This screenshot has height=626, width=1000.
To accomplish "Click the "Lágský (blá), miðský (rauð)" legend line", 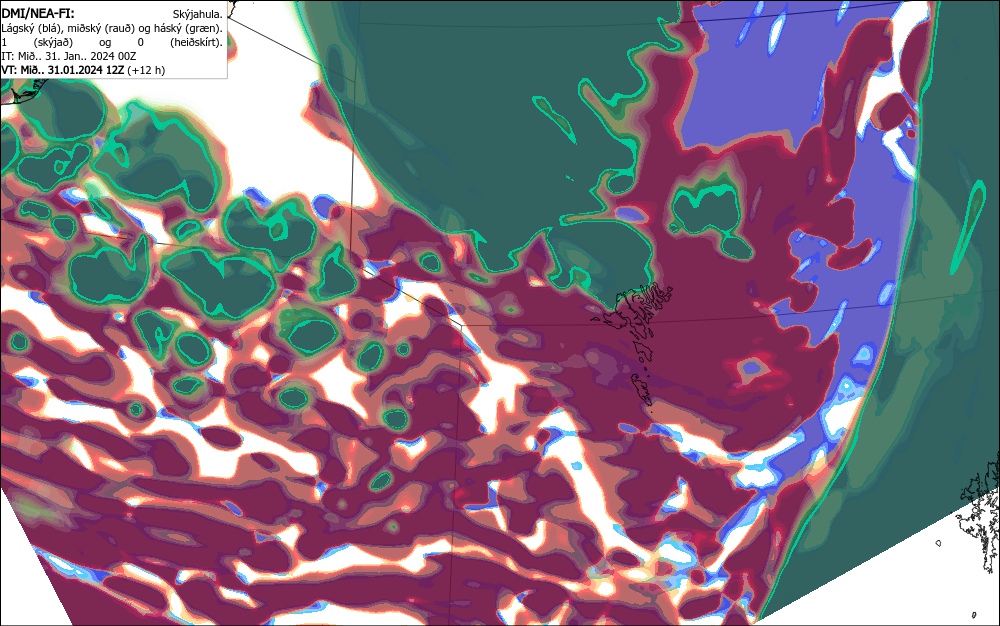I will click(x=112, y=28).
